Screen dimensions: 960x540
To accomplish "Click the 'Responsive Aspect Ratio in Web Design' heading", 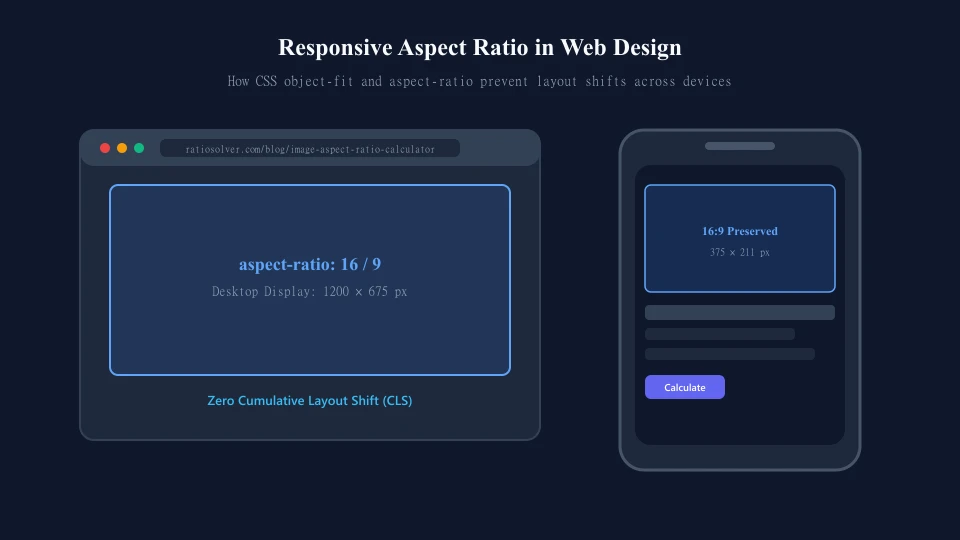I will point(479,47).
